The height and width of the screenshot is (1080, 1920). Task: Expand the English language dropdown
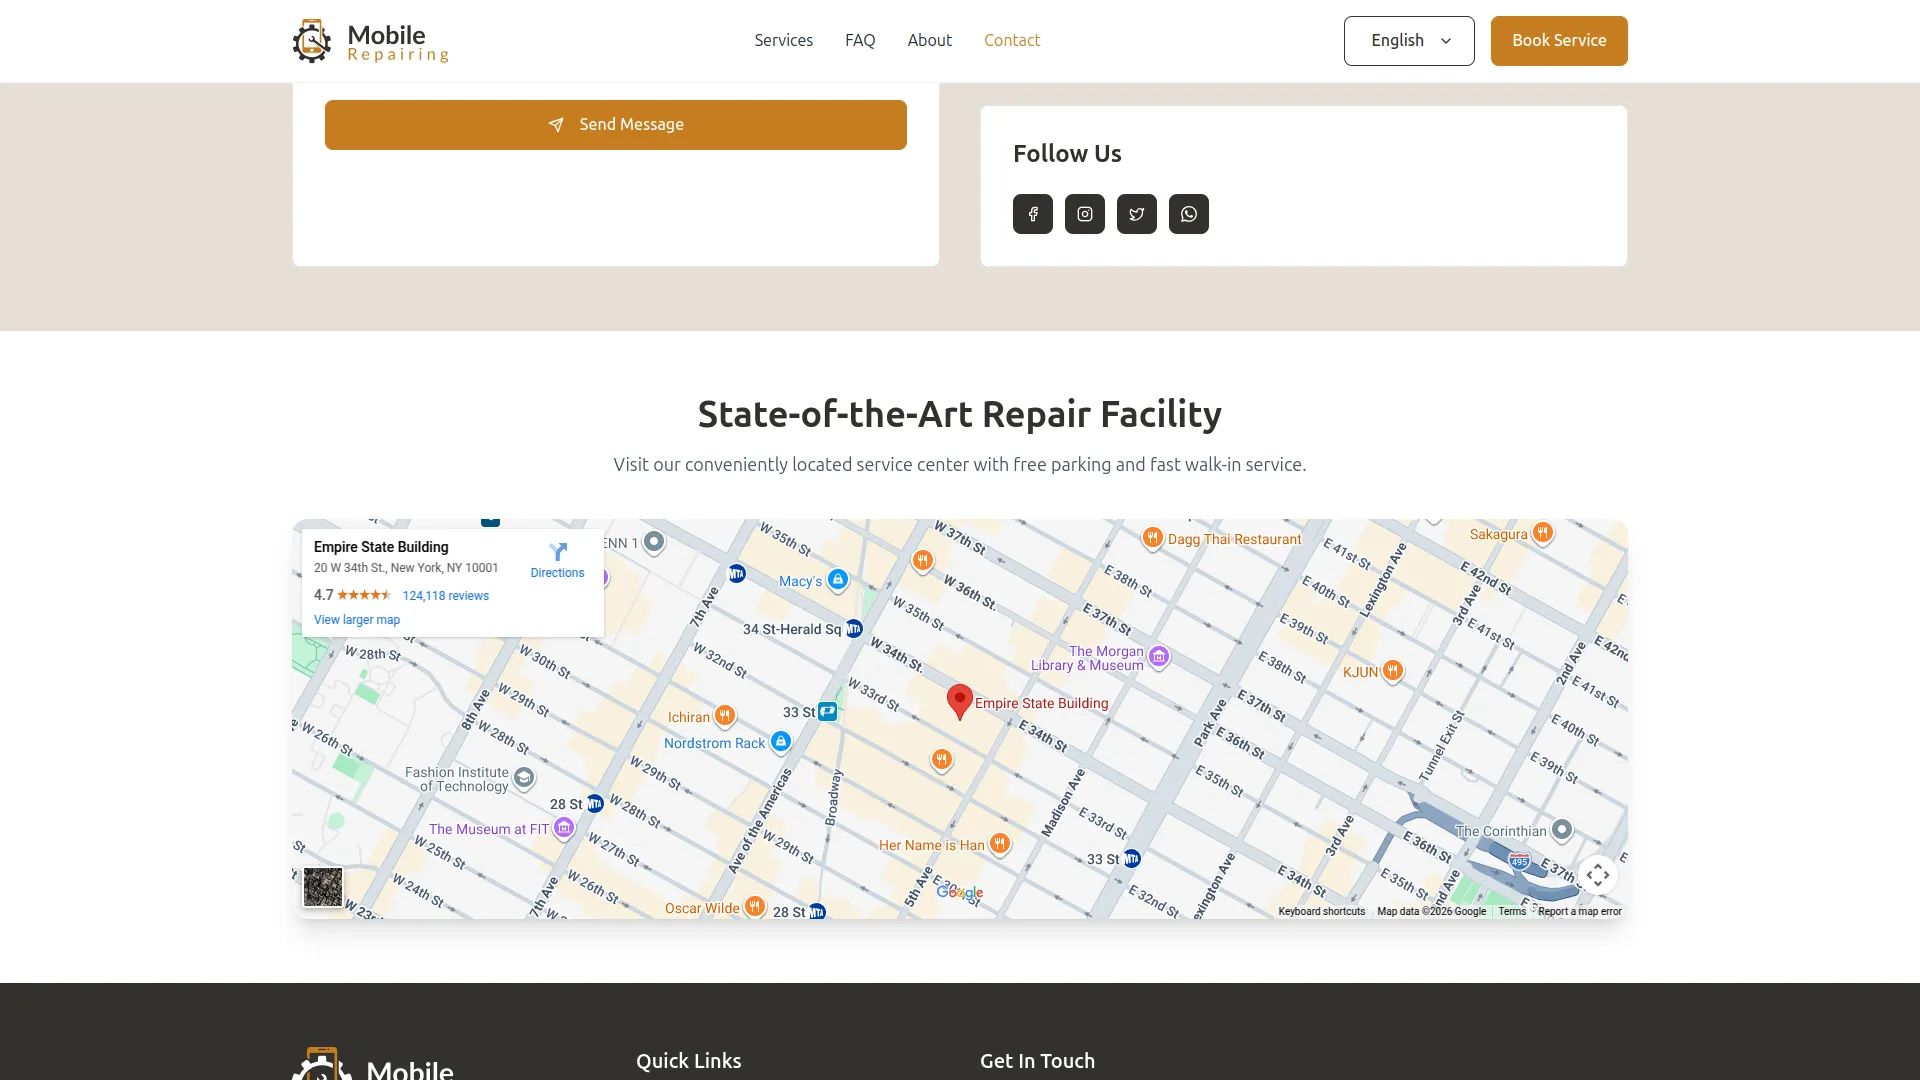[1408, 41]
